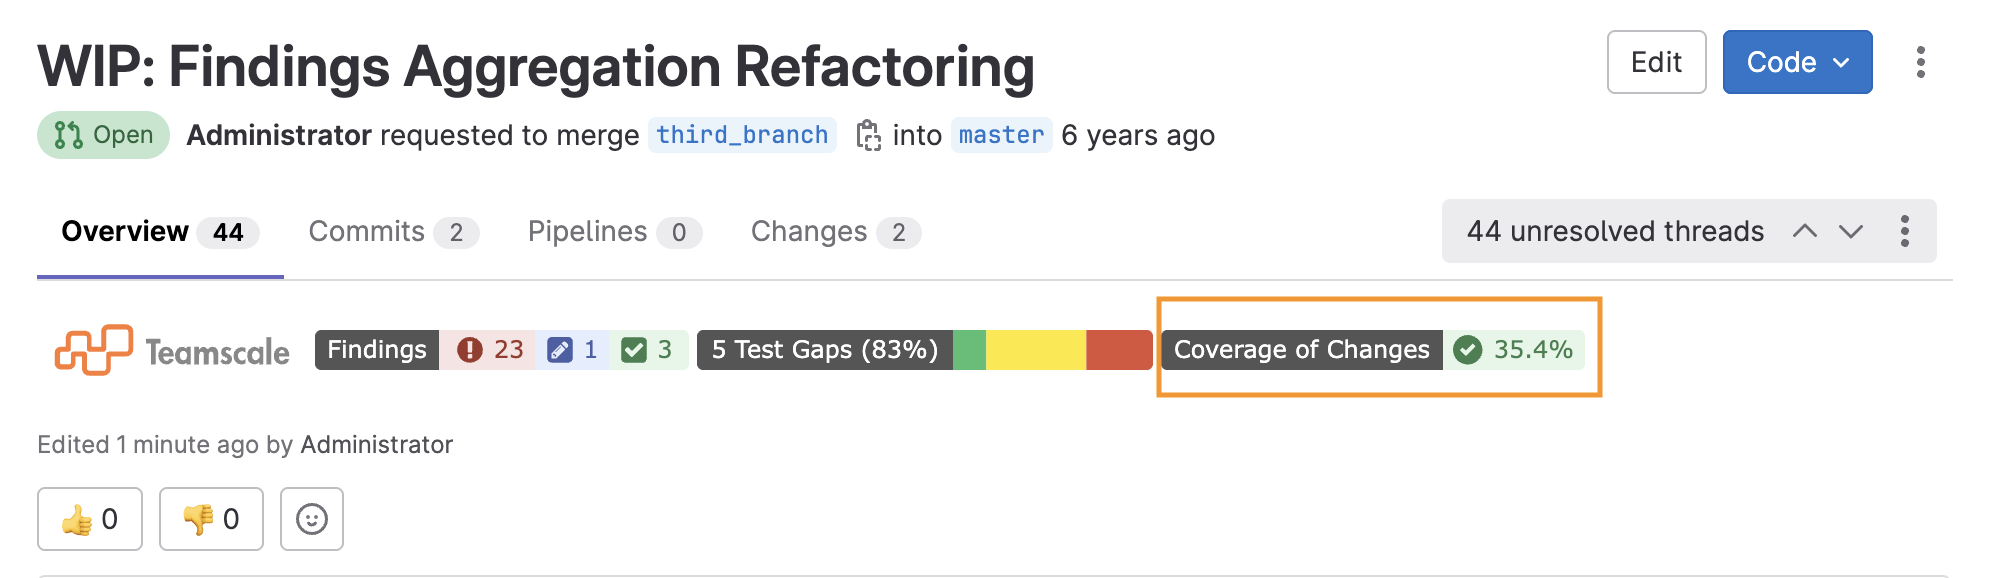Click the green check beside 35.4%

1466,351
